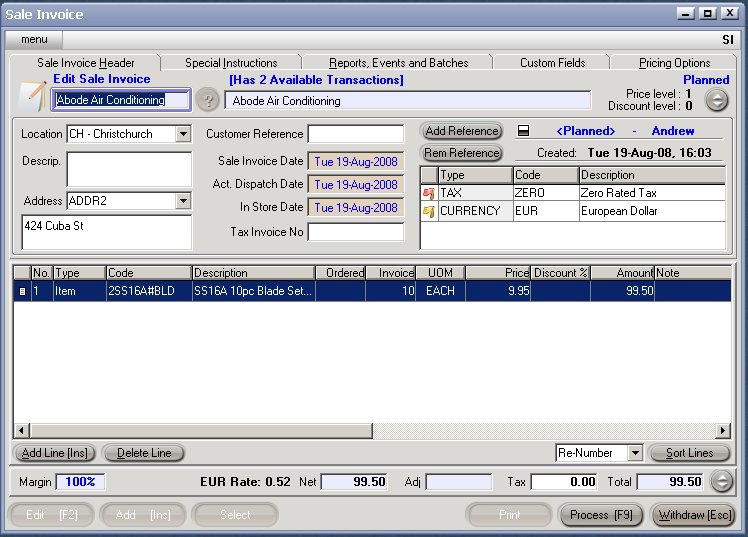This screenshot has height=537, width=748.
Task: Open the Address ADDR2 dropdown
Action: coord(183,201)
